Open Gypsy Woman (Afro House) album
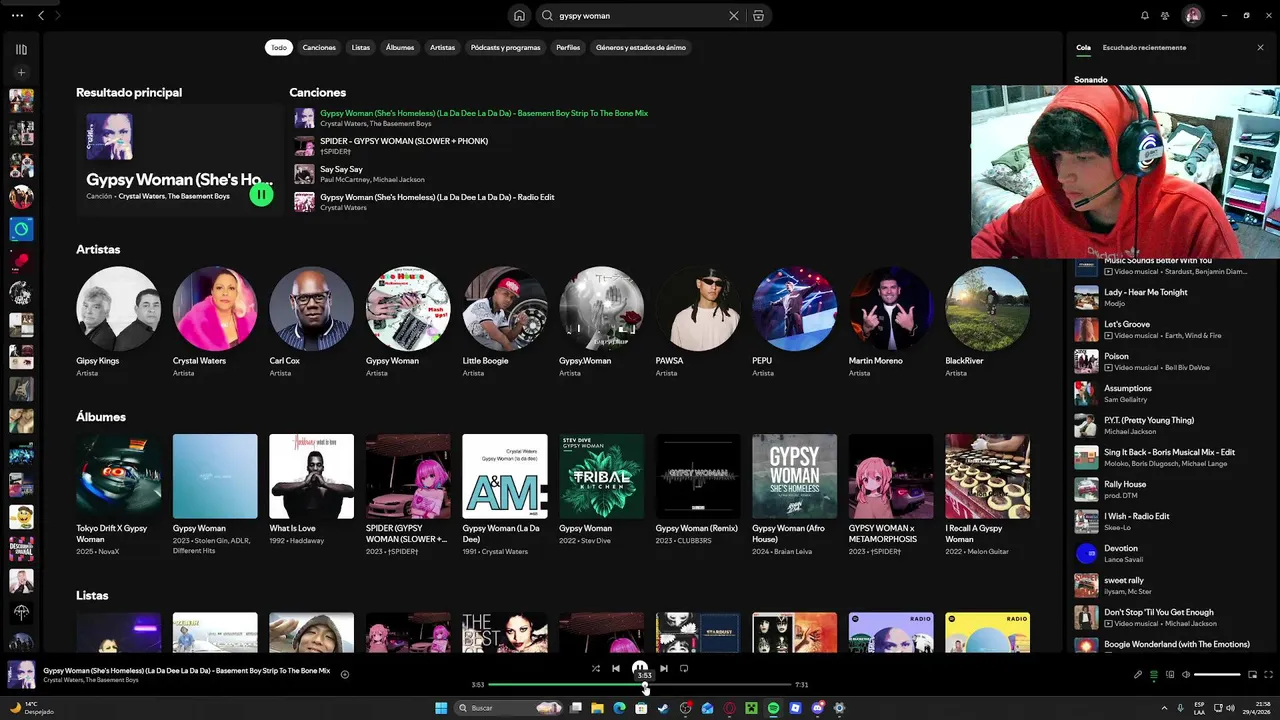This screenshot has width=1280, height=720. (x=794, y=495)
